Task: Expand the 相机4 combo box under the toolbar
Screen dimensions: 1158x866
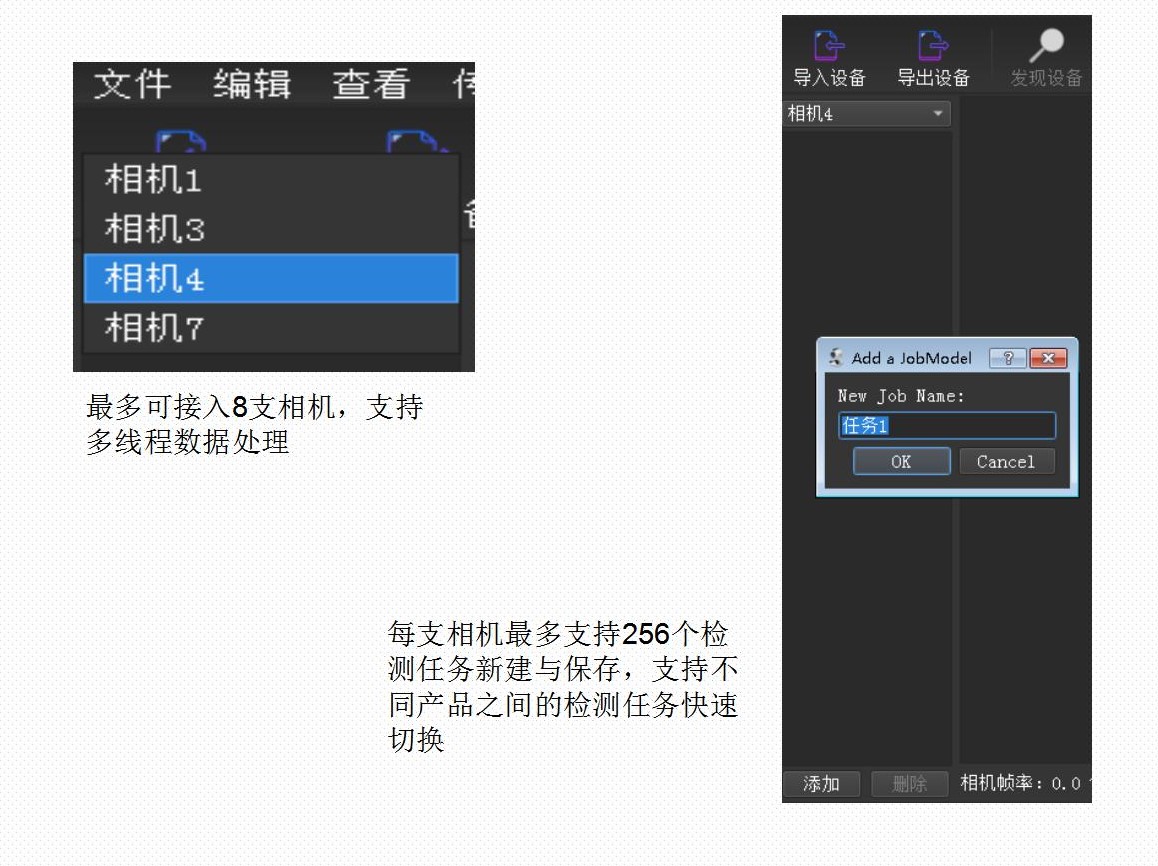Action: pos(937,114)
